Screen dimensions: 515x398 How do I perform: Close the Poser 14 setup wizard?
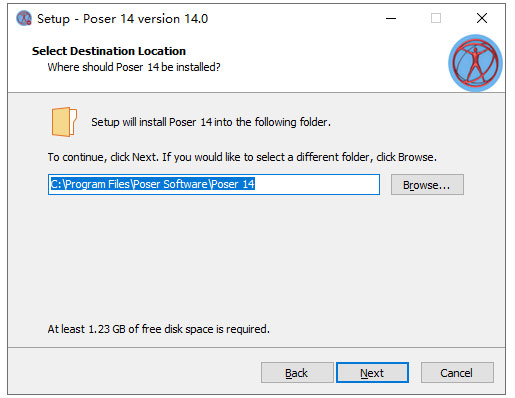point(482,18)
